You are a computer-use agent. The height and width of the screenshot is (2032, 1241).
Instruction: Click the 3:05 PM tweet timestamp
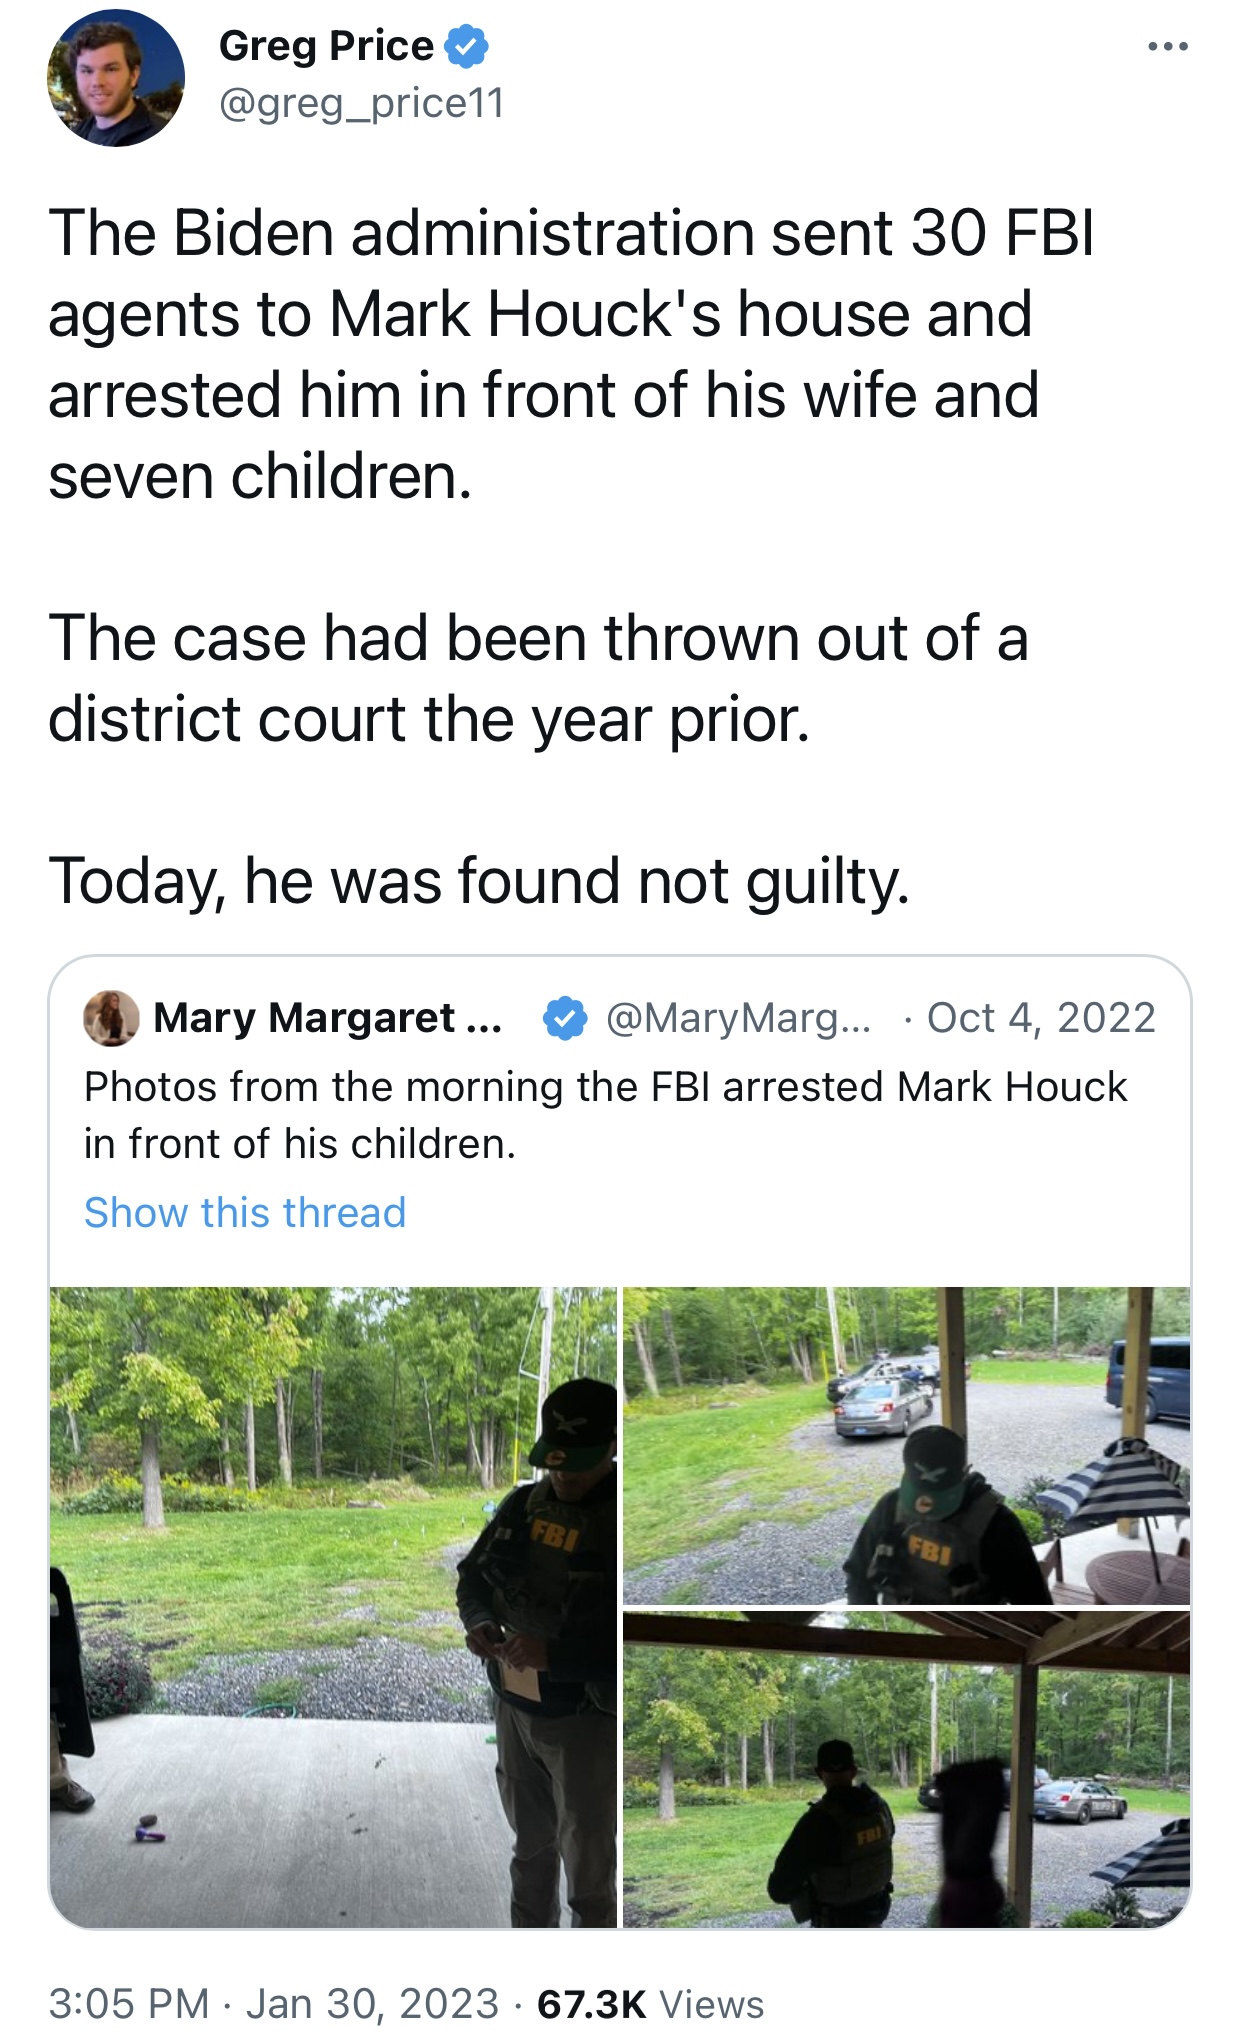[x=128, y=2004]
